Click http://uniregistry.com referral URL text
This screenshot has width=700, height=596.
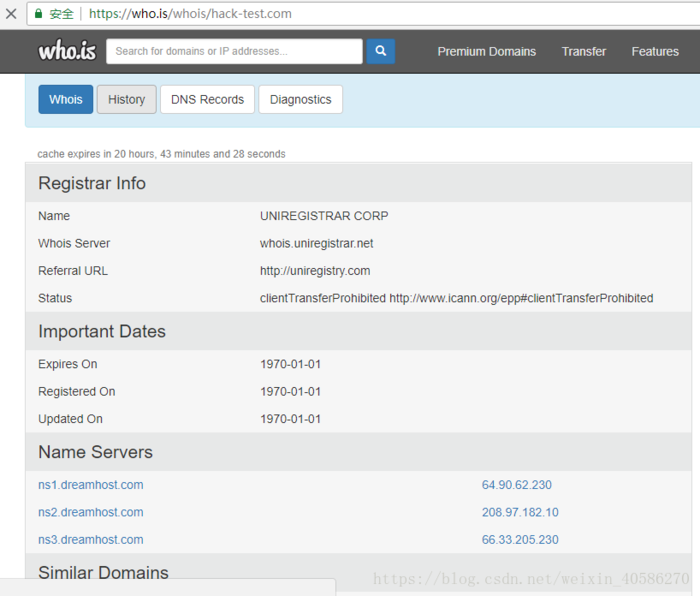[315, 271]
